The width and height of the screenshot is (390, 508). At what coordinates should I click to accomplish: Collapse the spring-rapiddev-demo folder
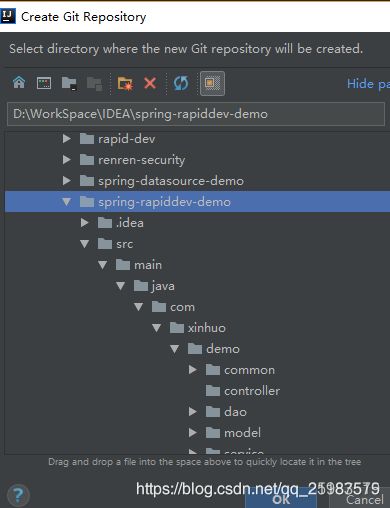pyautogui.click(x=67, y=202)
